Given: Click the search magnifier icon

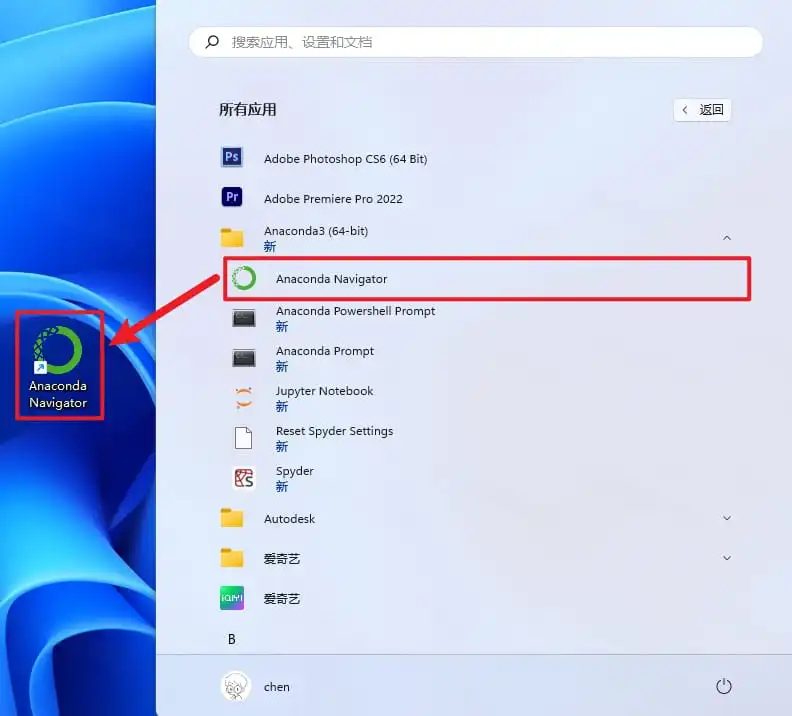Looking at the screenshot, I should [x=212, y=41].
